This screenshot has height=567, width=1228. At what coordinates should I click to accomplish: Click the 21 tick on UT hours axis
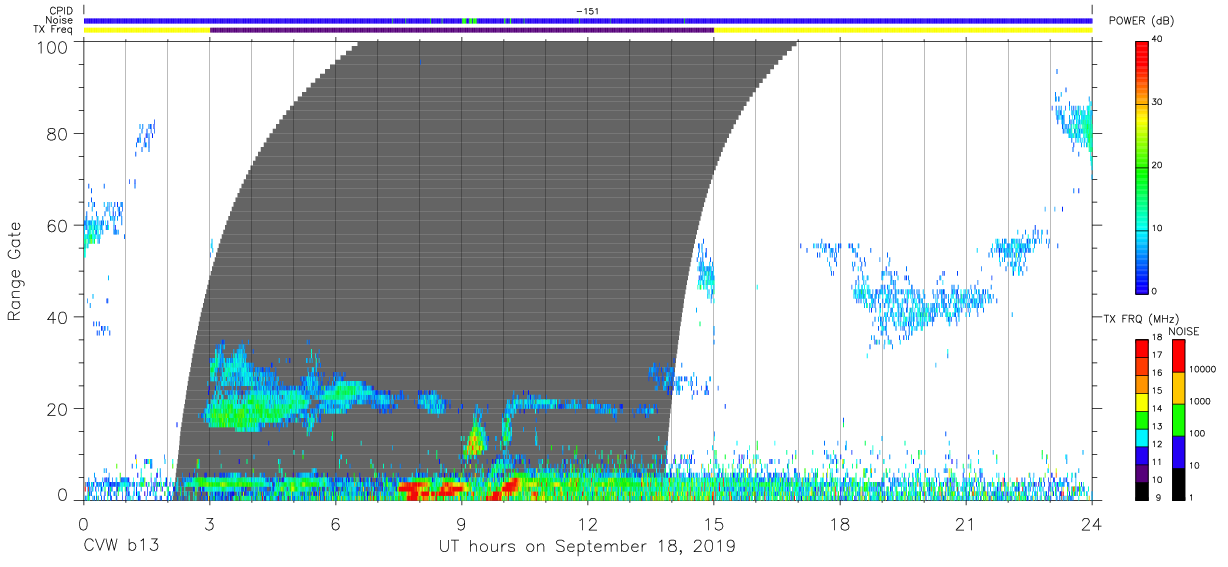pyautogui.click(x=966, y=523)
